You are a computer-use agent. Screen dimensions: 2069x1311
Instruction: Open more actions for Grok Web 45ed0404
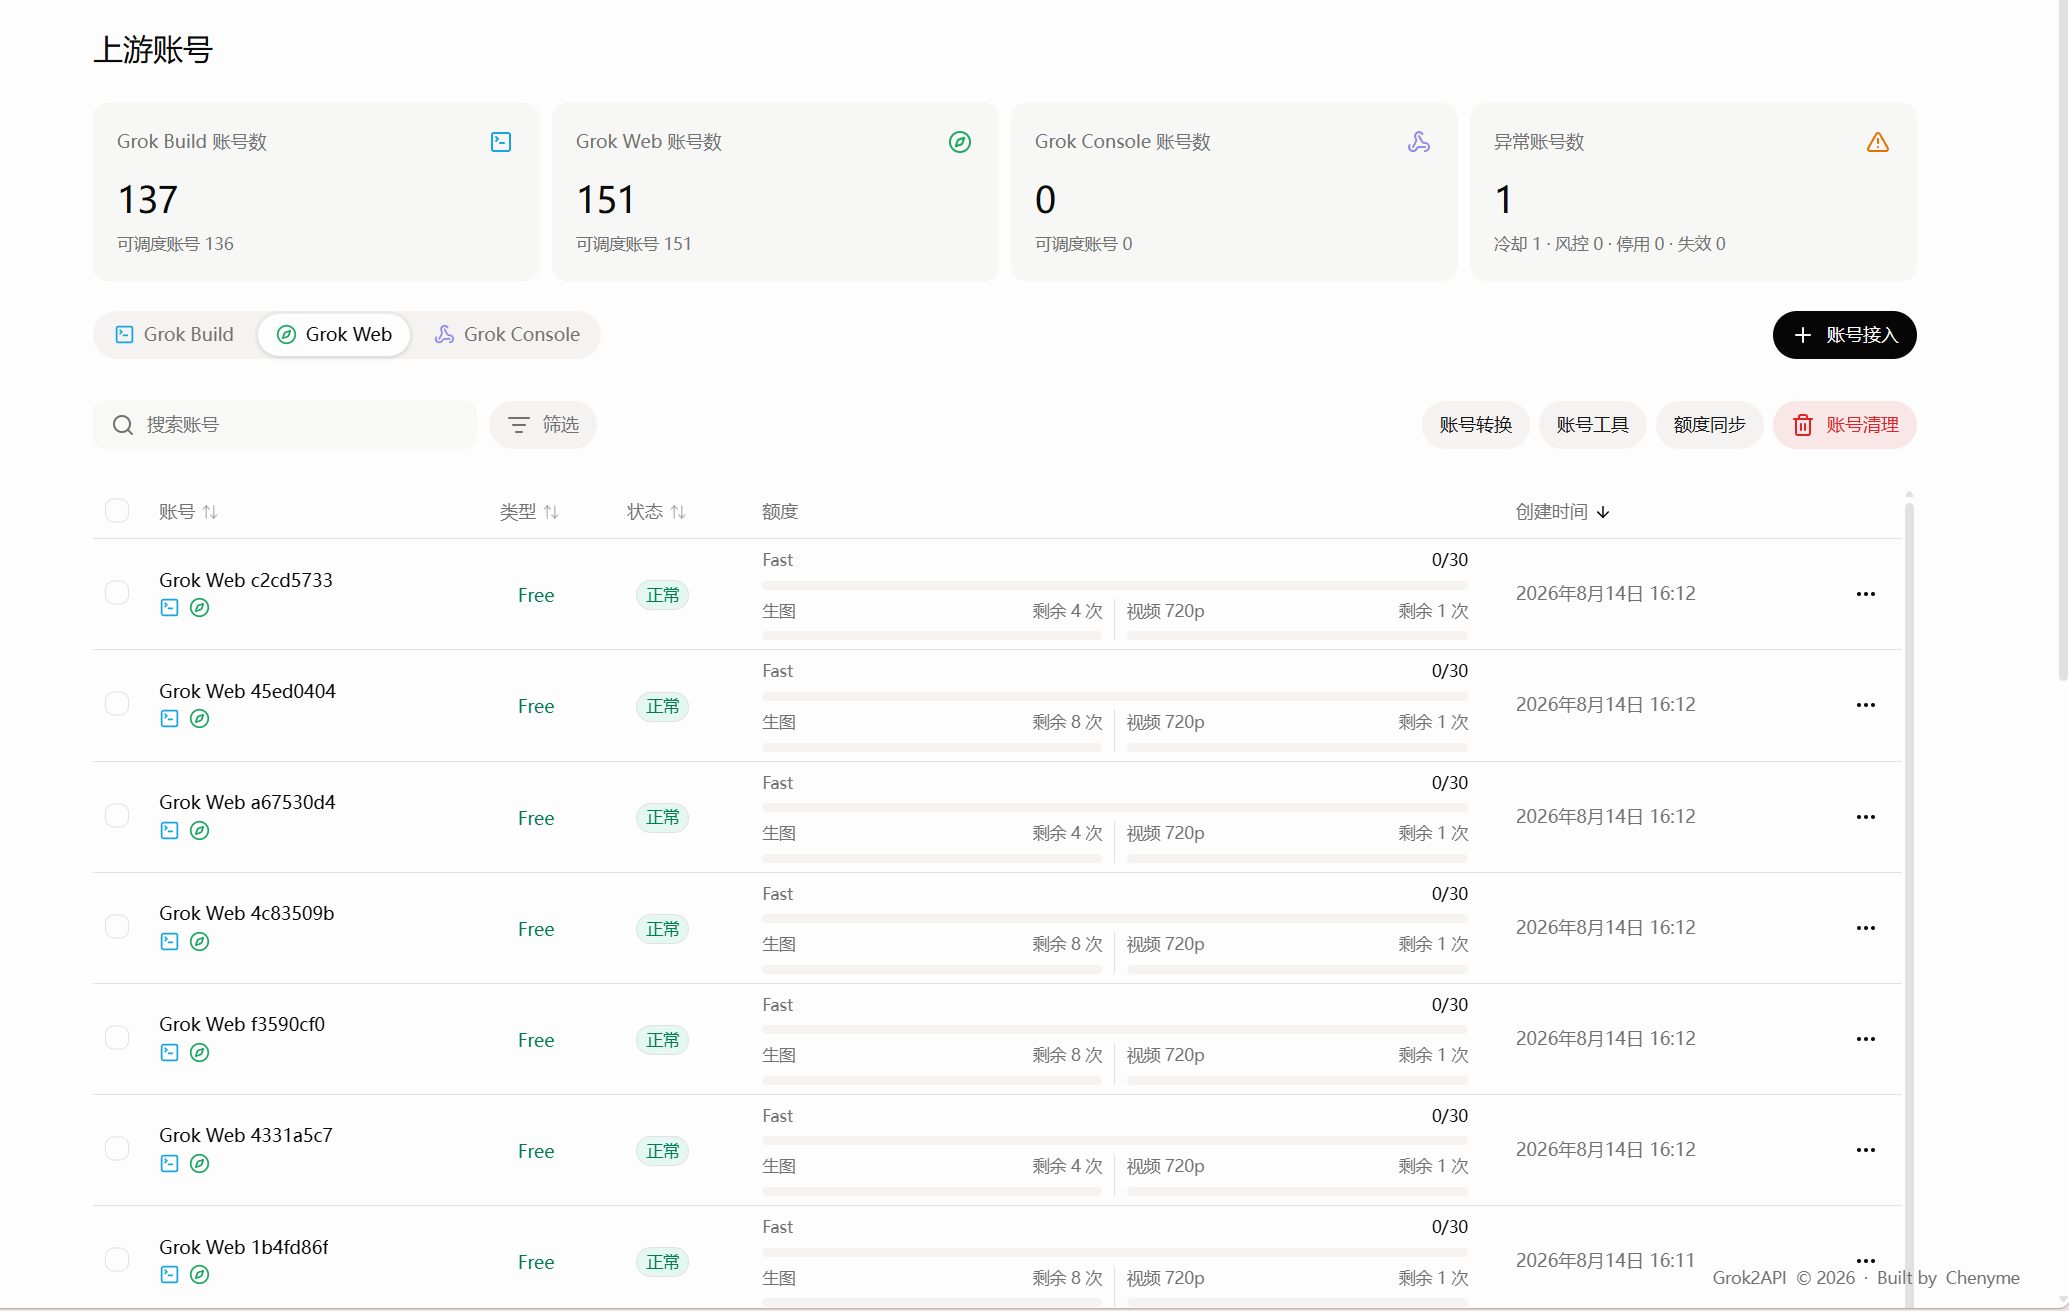tap(1866, 705)
